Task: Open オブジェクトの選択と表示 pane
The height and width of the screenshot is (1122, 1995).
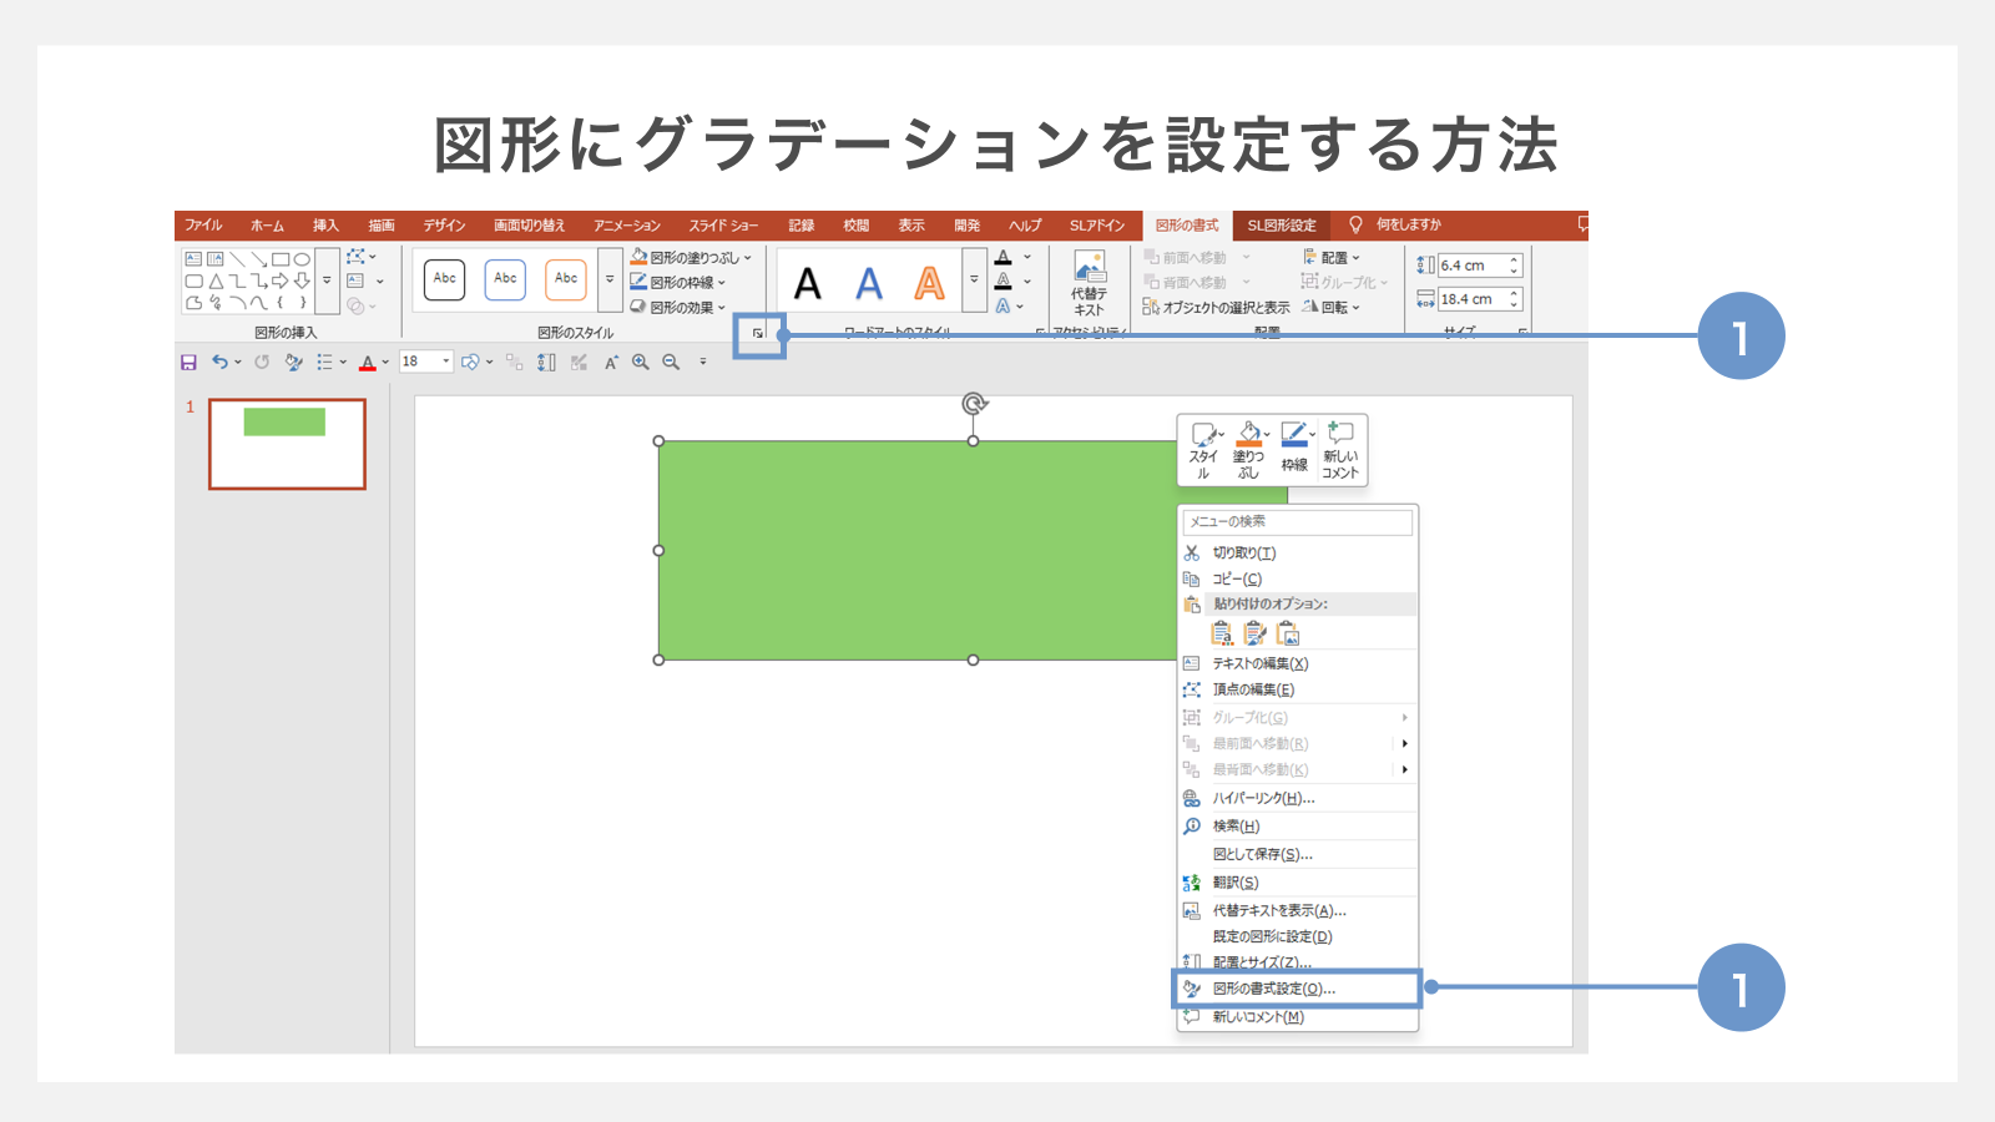Action: coord(1216,307)
